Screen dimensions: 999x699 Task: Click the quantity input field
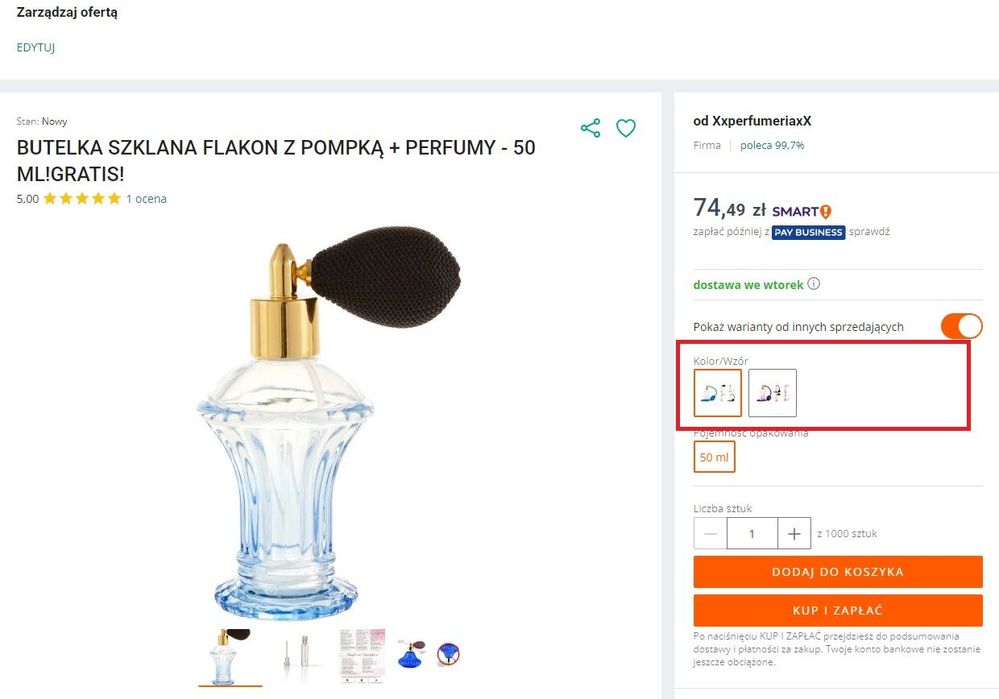click(752, 534)
